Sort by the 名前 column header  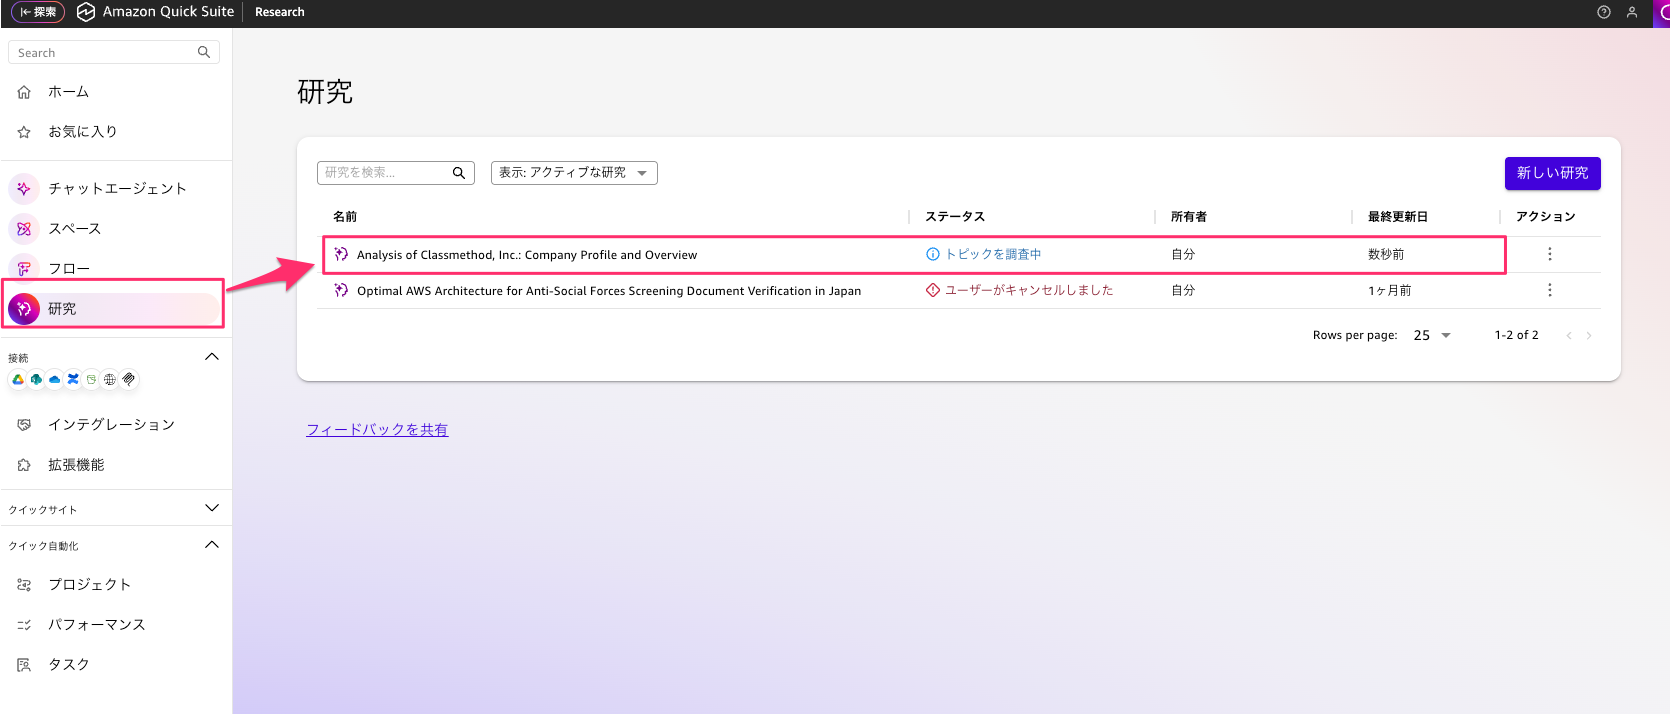tap(345, 217)
